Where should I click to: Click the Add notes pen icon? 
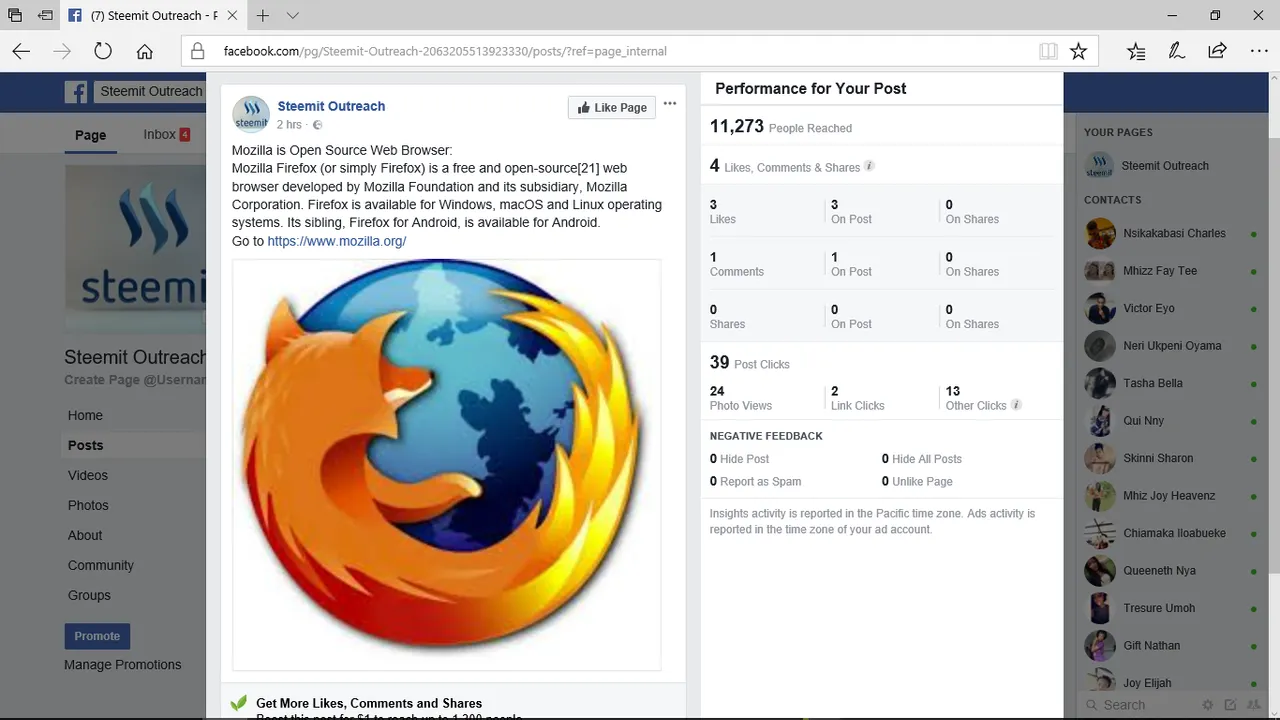(1177, 51)
